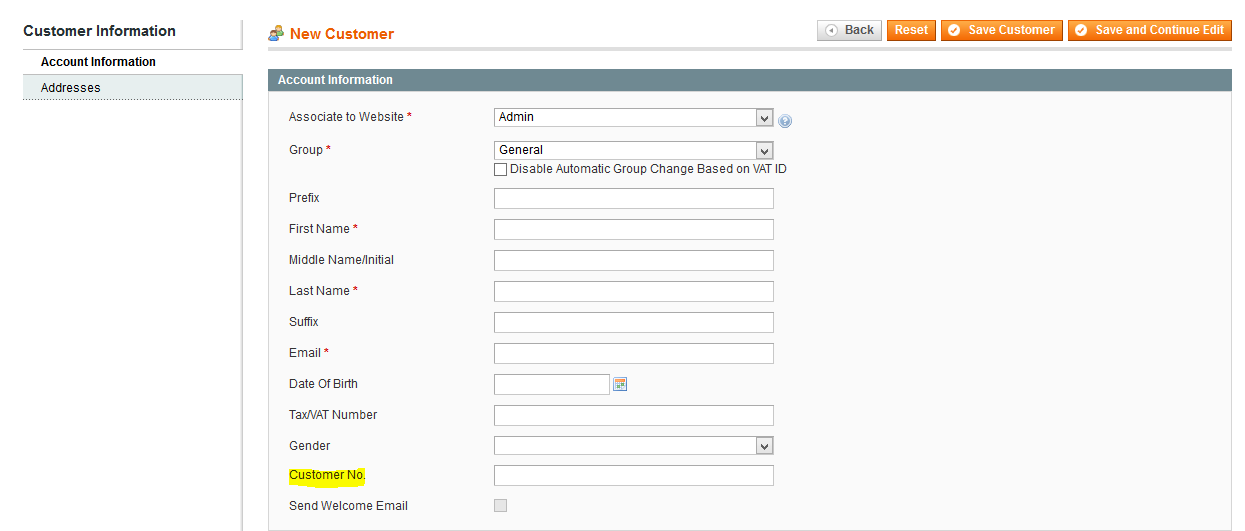Open the Gender dropdown
Image resolution: width=1245 pixels, height=531 pixels.
(x=634, y=446)
